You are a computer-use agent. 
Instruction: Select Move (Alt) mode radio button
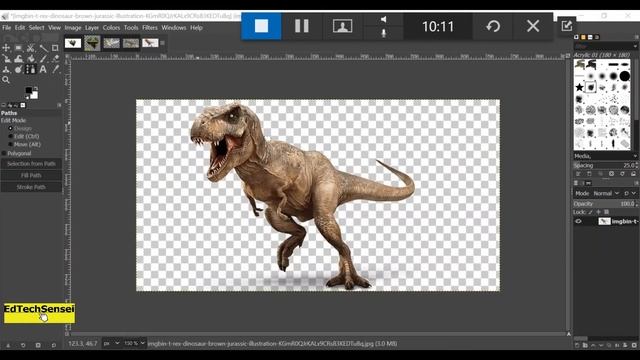11,144
